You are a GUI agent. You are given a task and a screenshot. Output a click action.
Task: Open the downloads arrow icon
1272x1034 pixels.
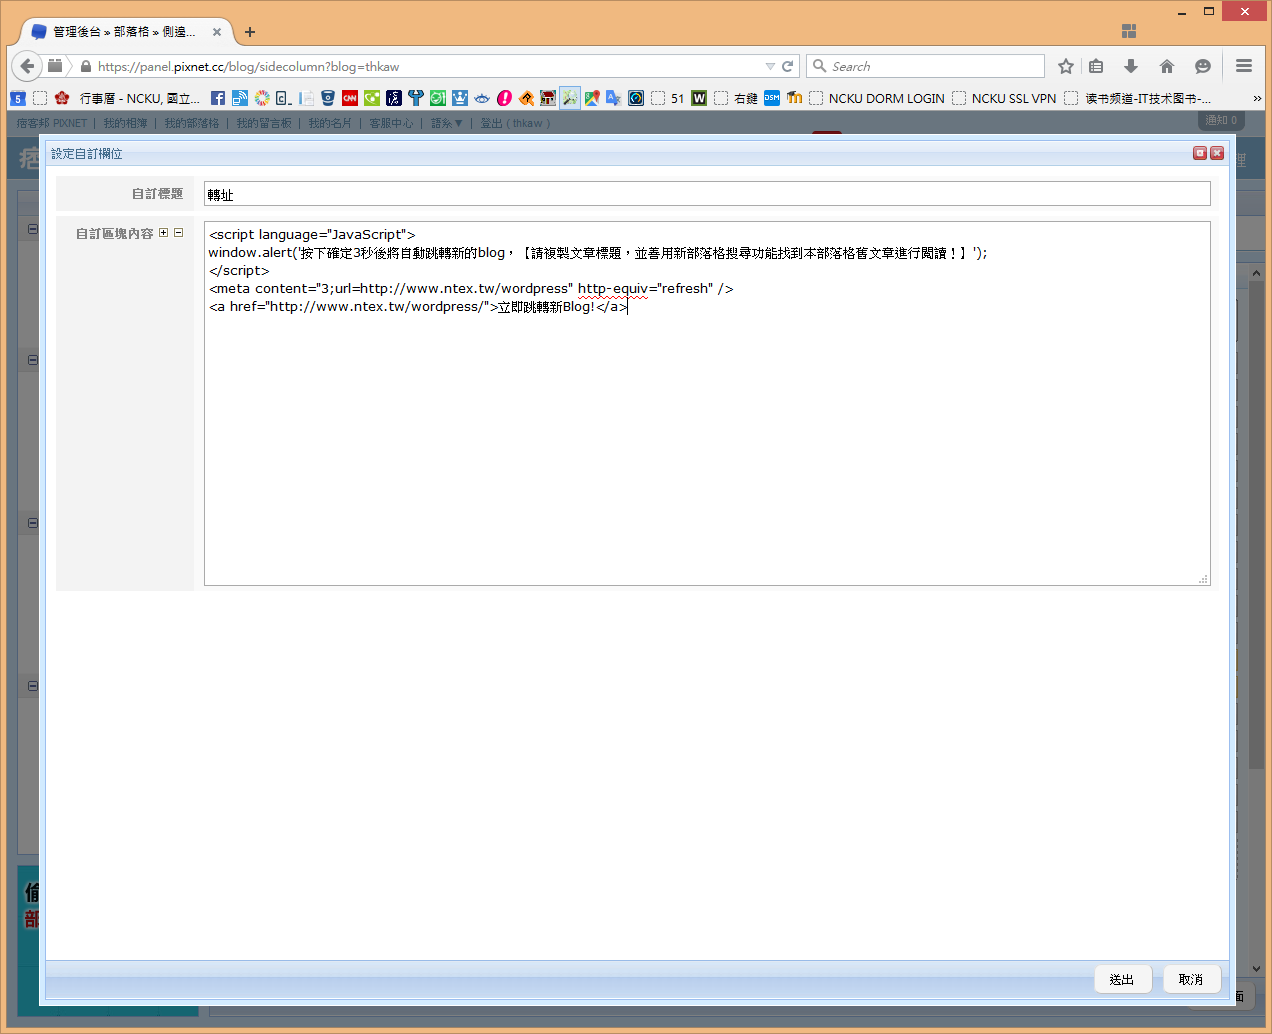pos(1131,66)
